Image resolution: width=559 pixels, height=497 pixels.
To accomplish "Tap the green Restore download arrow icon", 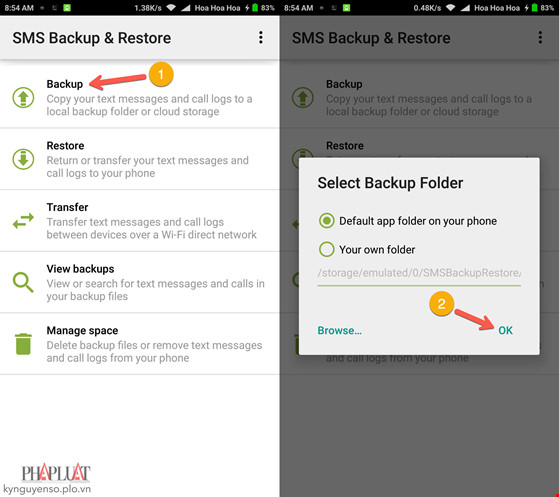I will pyautogui.click(x=24, y=159).
